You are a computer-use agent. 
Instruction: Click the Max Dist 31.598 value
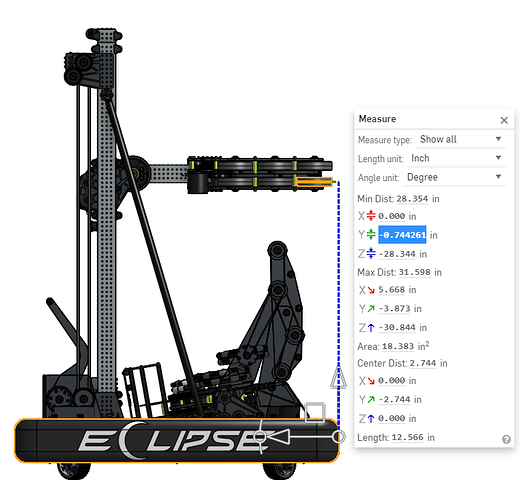pos(414,272)
